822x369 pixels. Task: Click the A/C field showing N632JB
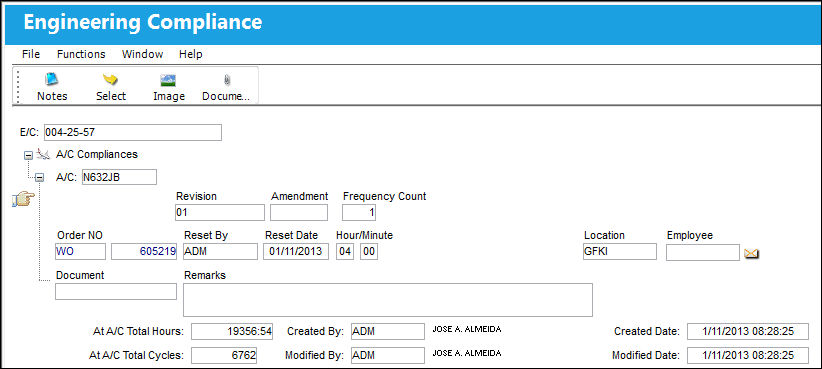pyautogui.click(x=119, y=177)
